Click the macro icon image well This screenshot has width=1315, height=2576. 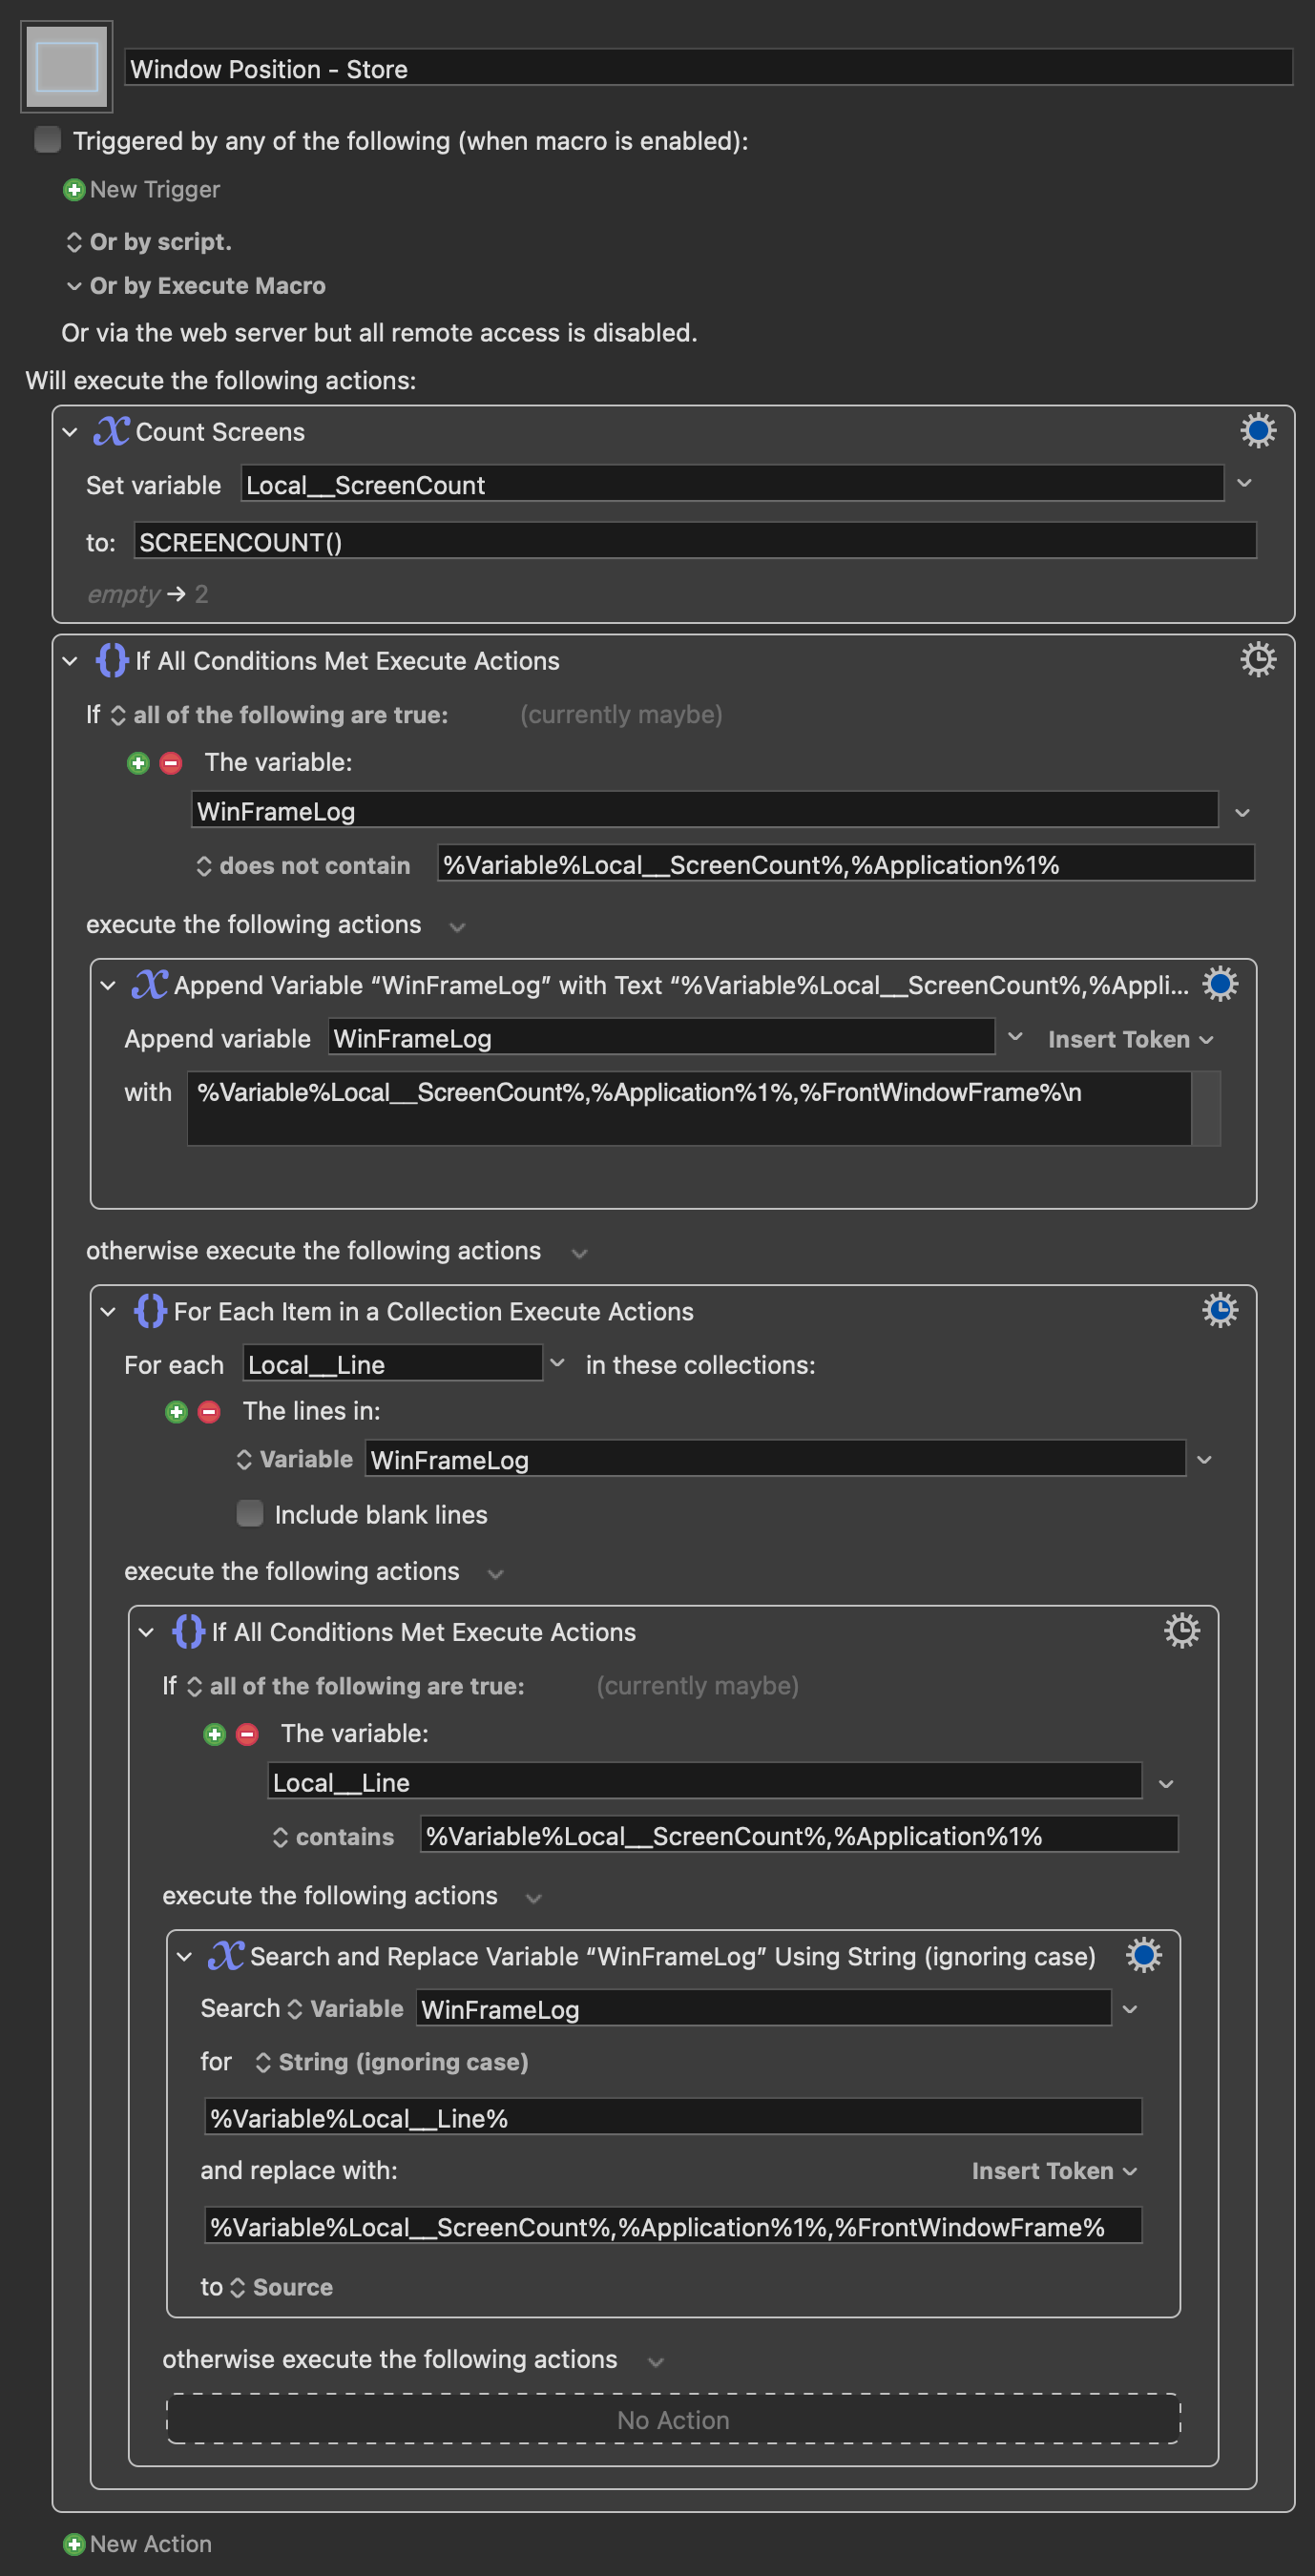pyautogui.click(x=66, y=67)
